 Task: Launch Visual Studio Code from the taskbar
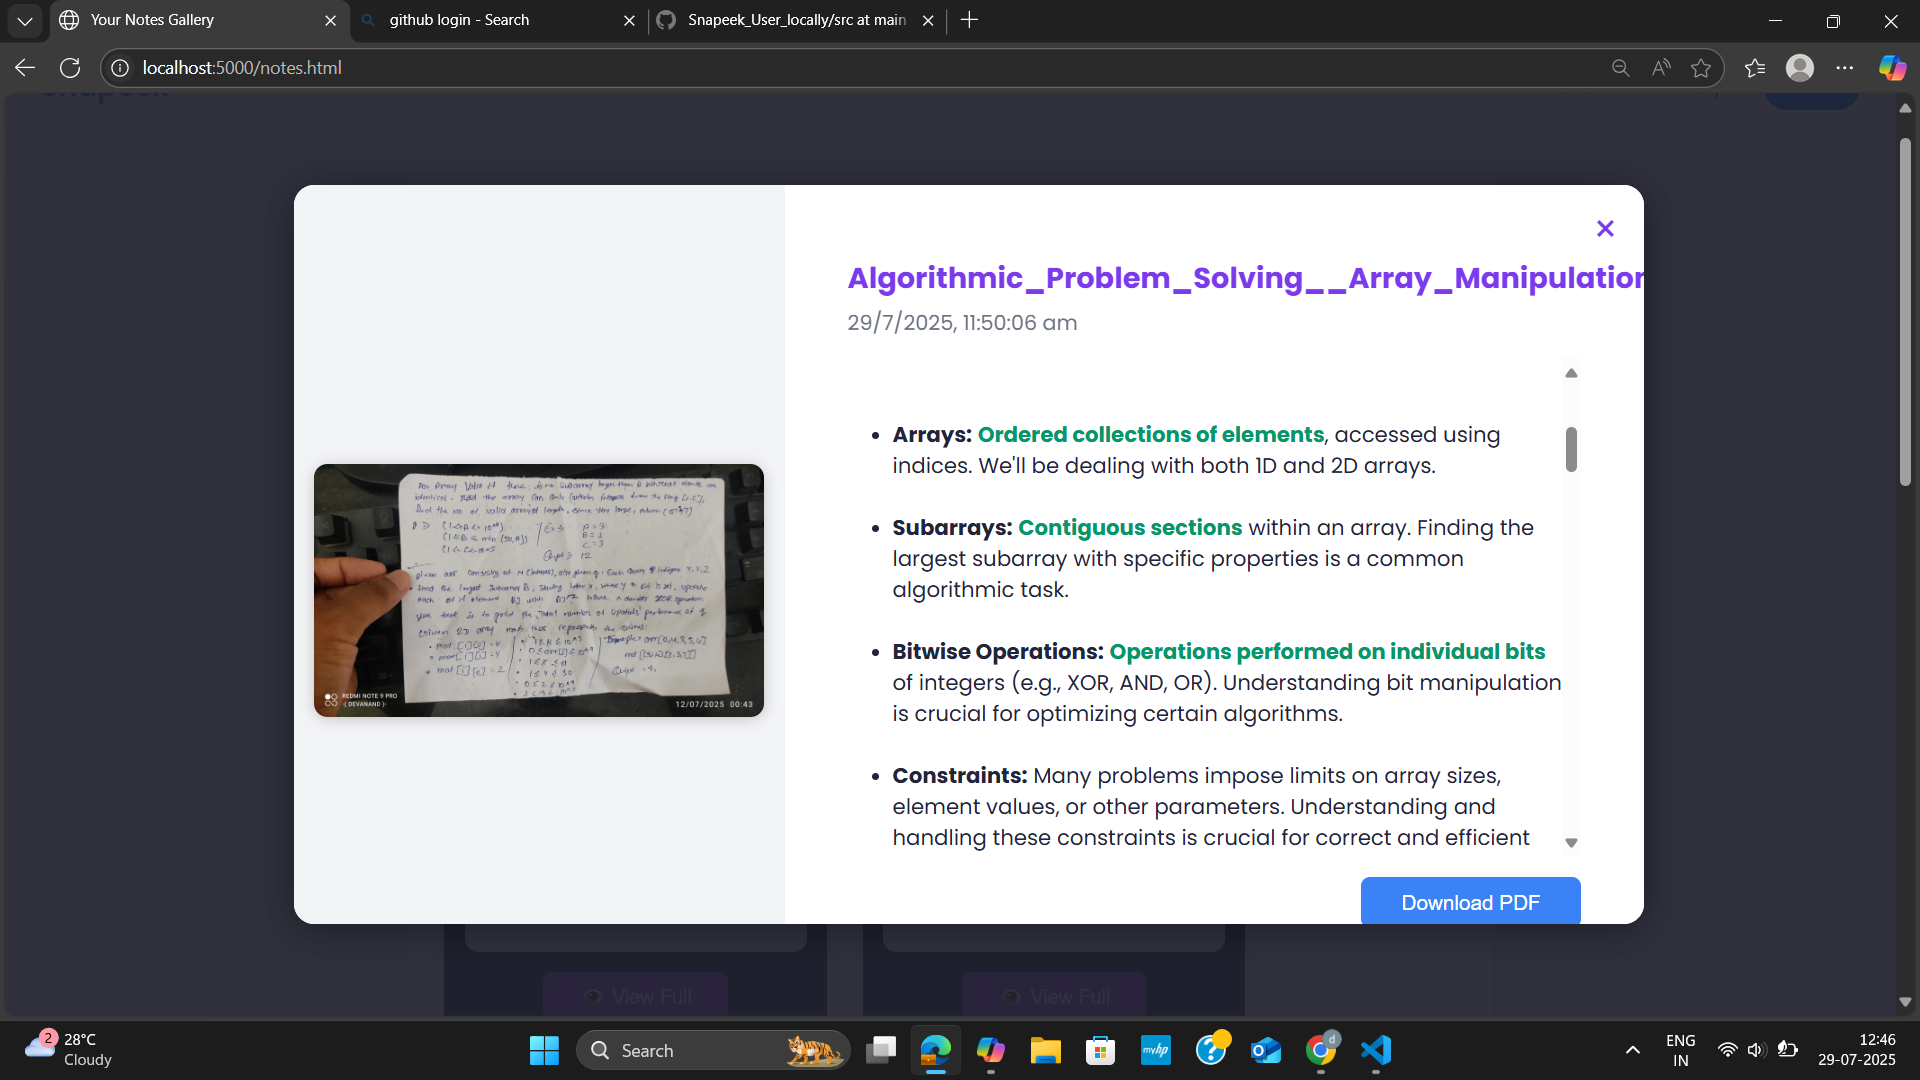[x=1375, y=1050]
